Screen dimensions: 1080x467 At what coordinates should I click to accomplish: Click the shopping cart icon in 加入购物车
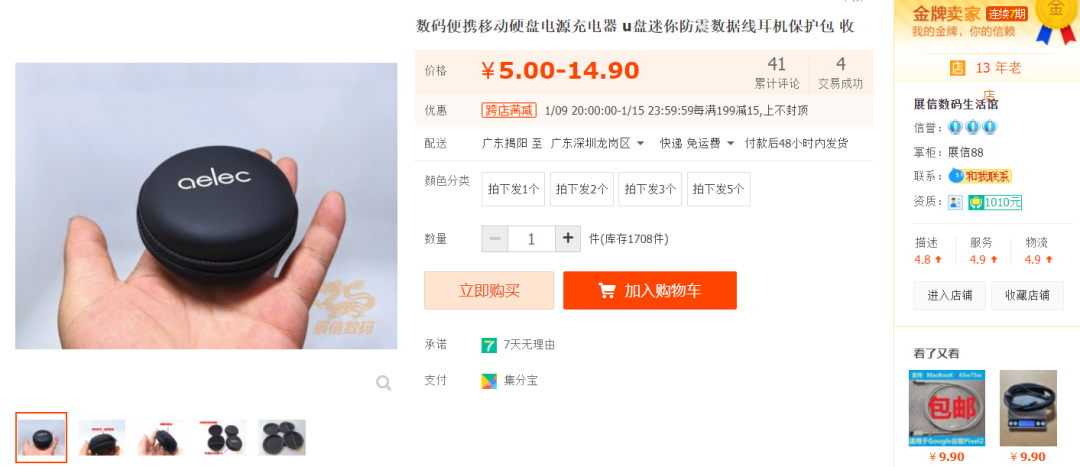coord(607,291)
